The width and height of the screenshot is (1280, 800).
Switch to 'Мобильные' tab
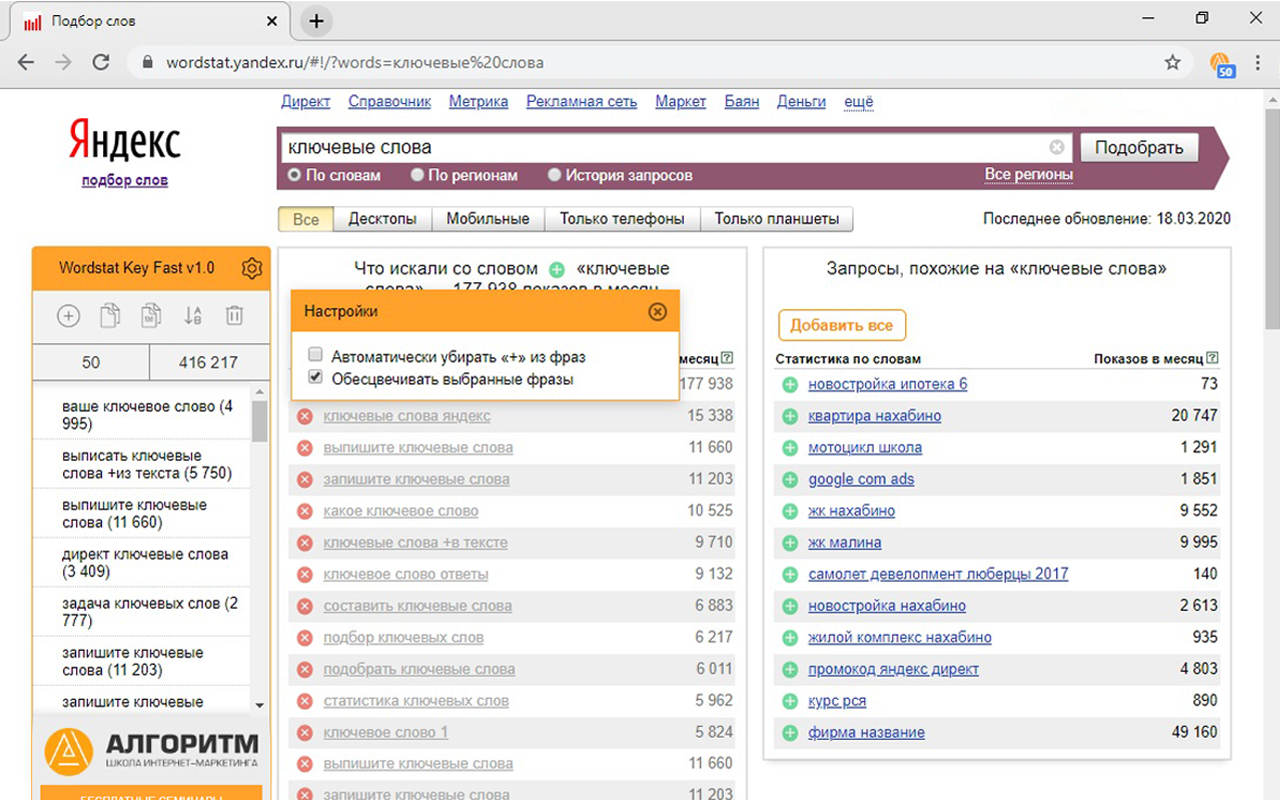[x=488, y=219]
